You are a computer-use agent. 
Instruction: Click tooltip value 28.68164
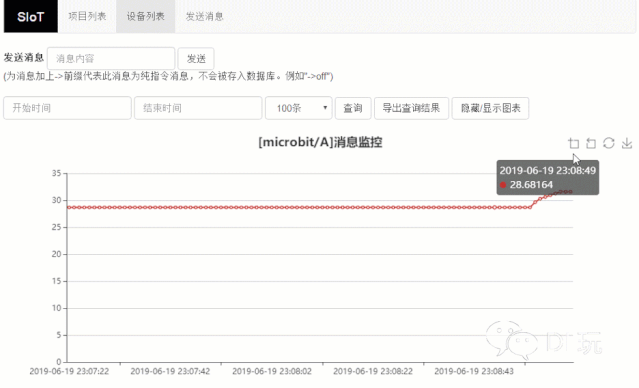click(x=531, y=185)
